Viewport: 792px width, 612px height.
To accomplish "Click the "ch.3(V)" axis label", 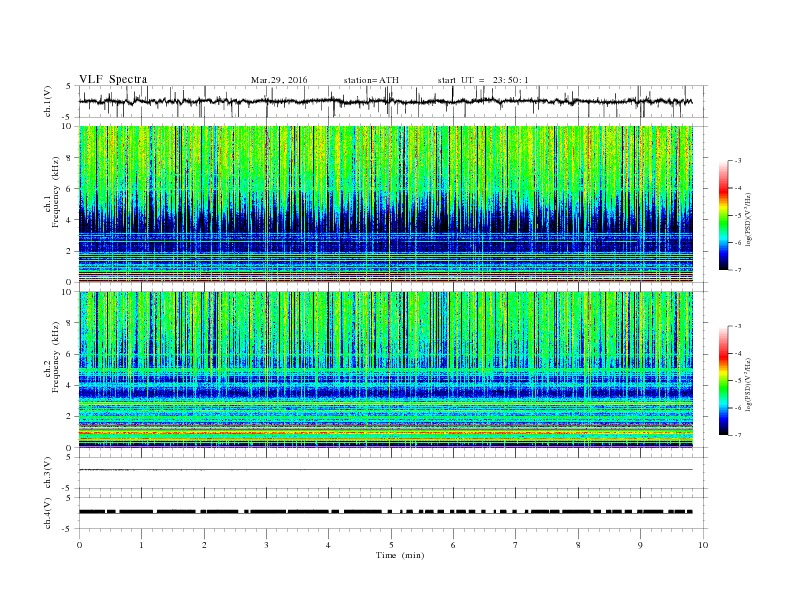I will (48, 473).
